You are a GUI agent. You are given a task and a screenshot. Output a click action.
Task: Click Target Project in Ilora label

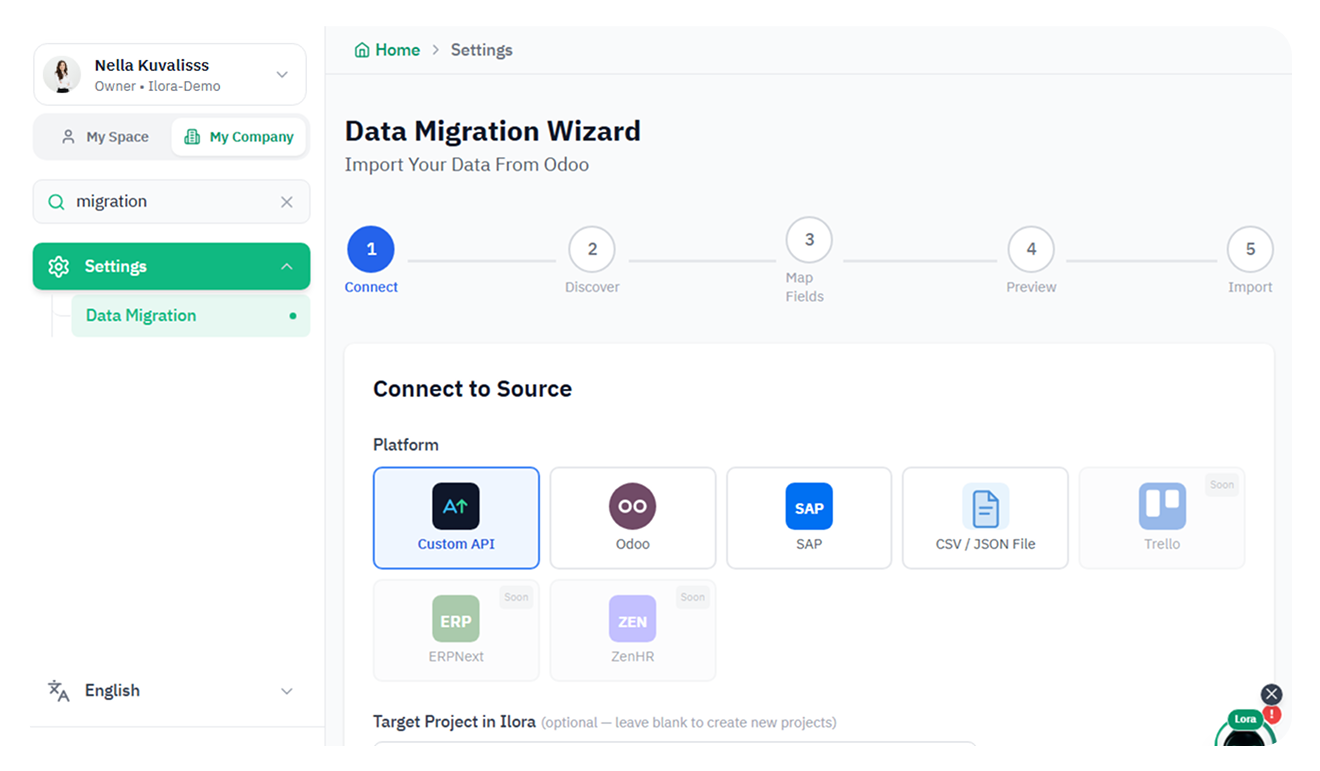coord(454,722)
